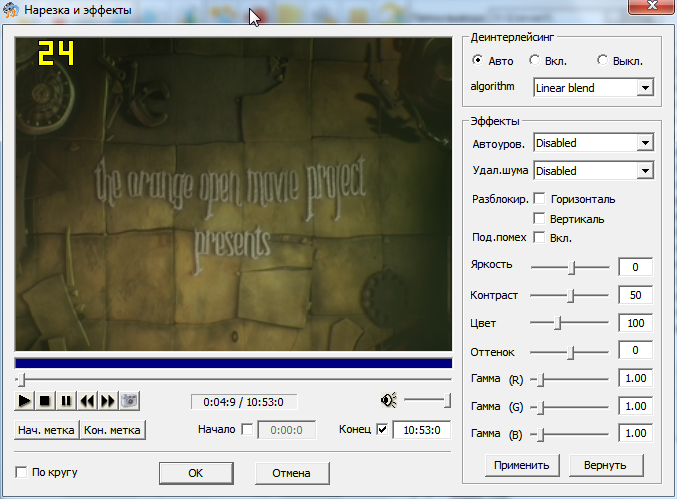Click the Применить apply button
This screenshot has height=499, width=677.
point(522,465)
